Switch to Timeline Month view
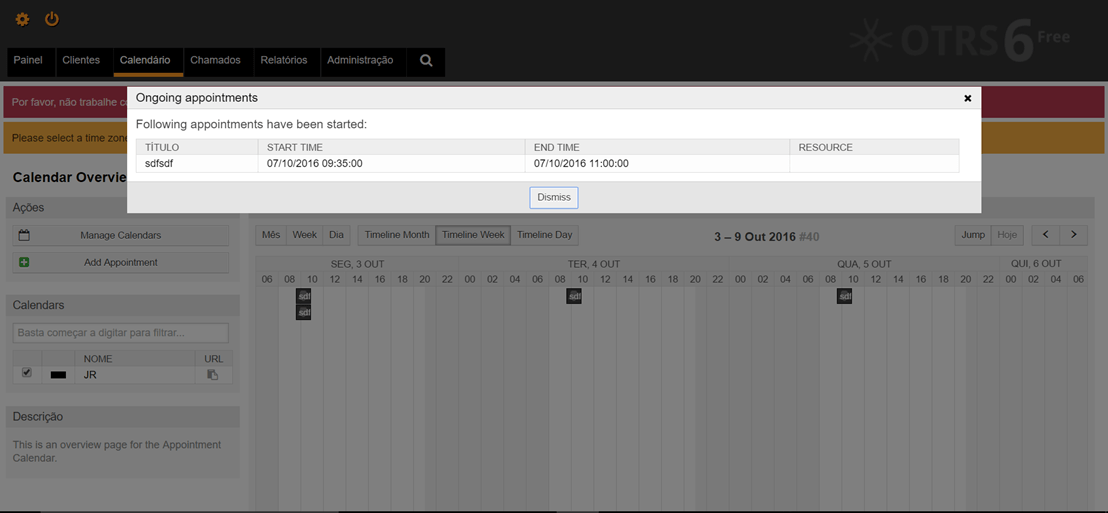 [396, 235]
